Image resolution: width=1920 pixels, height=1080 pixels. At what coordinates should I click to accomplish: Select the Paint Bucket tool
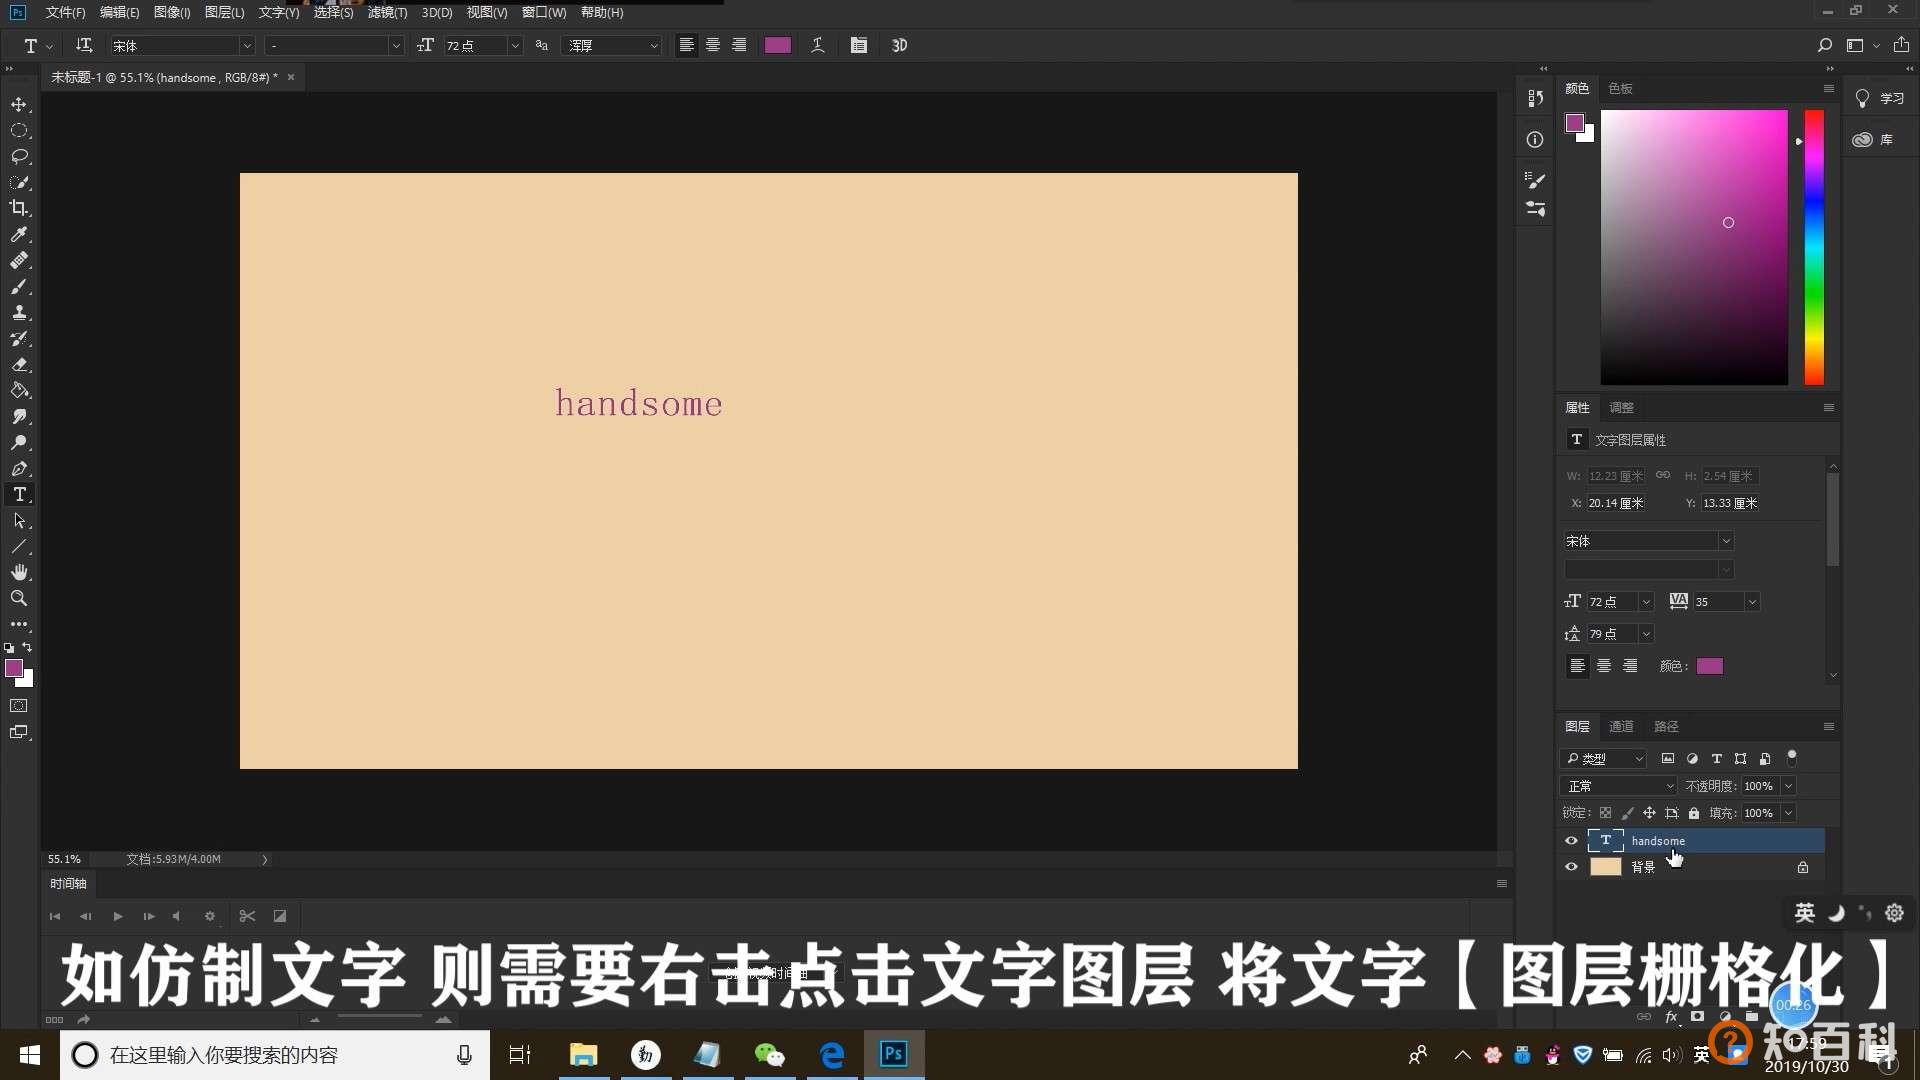click(x=19, y=390)
